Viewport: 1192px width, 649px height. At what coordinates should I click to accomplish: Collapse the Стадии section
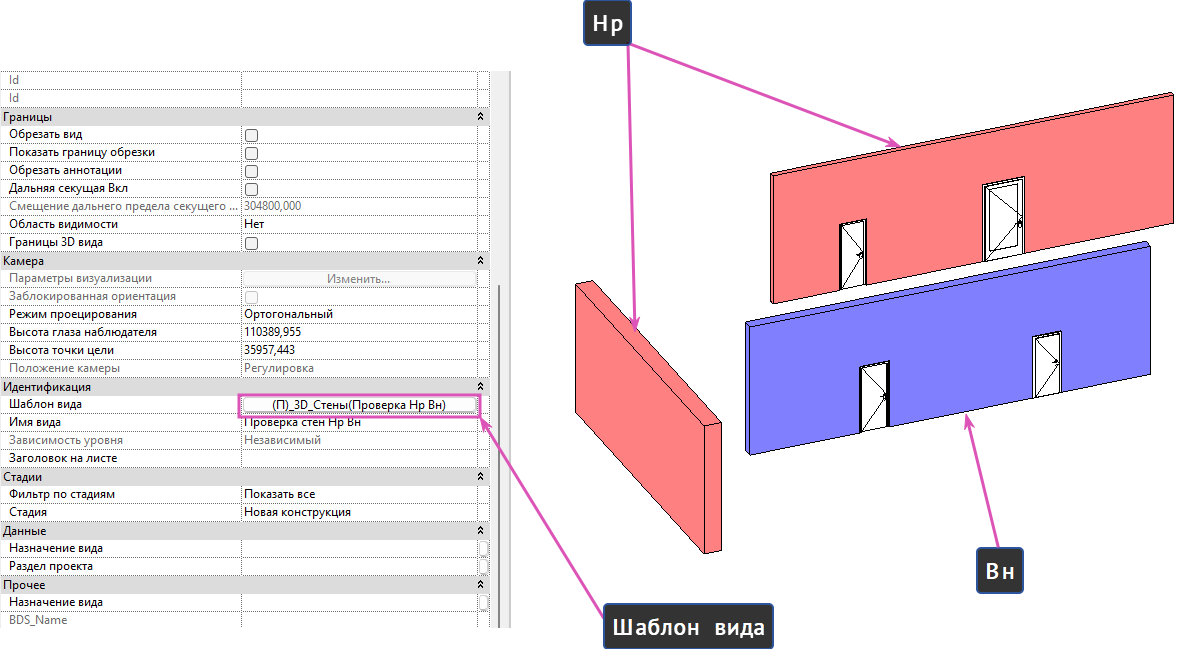click(480, 476)
